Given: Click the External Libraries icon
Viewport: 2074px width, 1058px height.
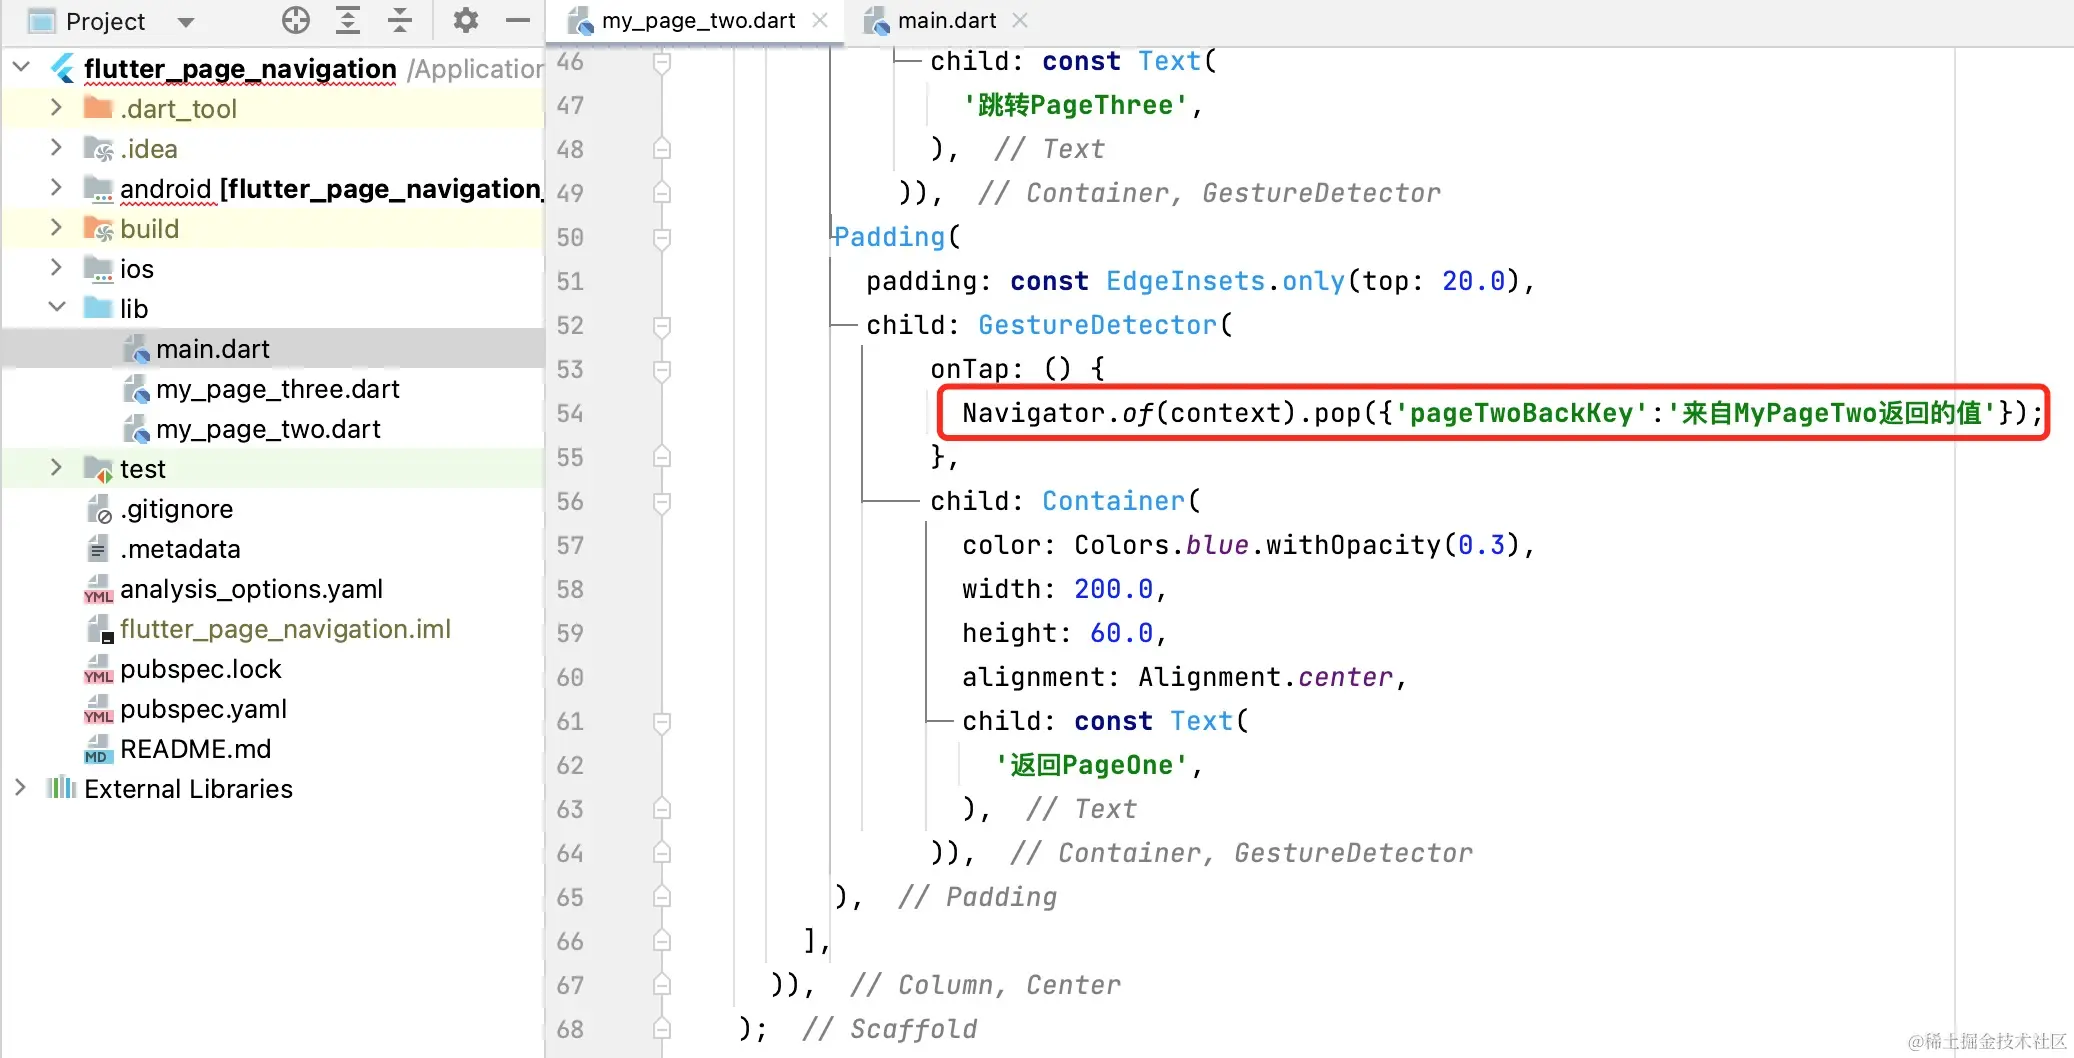Looking at the screenshot, I should pyautogui.click(x=61, y=788).
